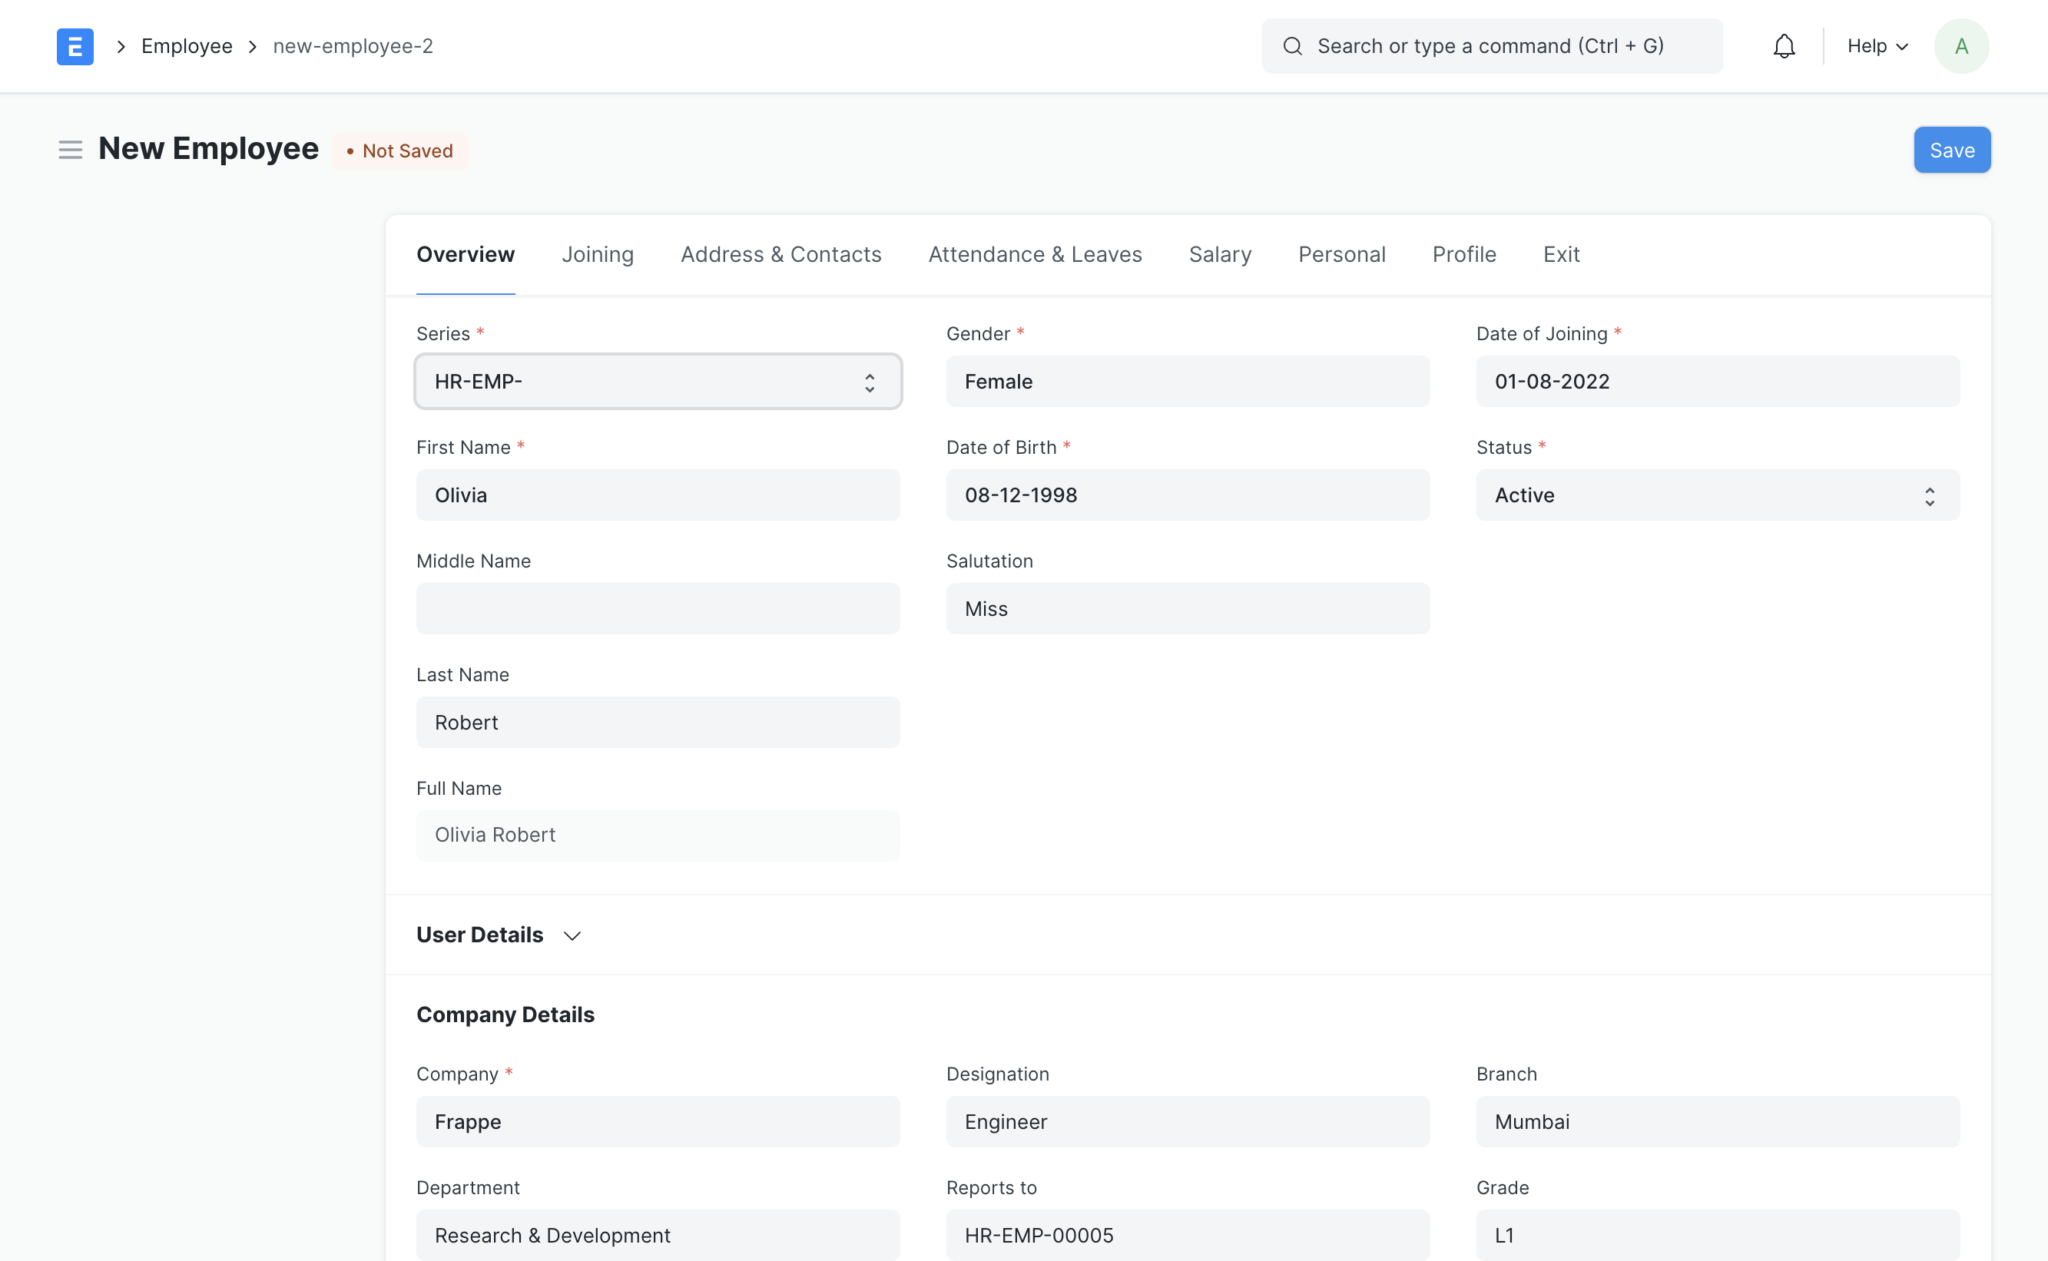Toggle the sidebar hamburger menu icon
The image size is (2048, 1261).
pos(70,150)
